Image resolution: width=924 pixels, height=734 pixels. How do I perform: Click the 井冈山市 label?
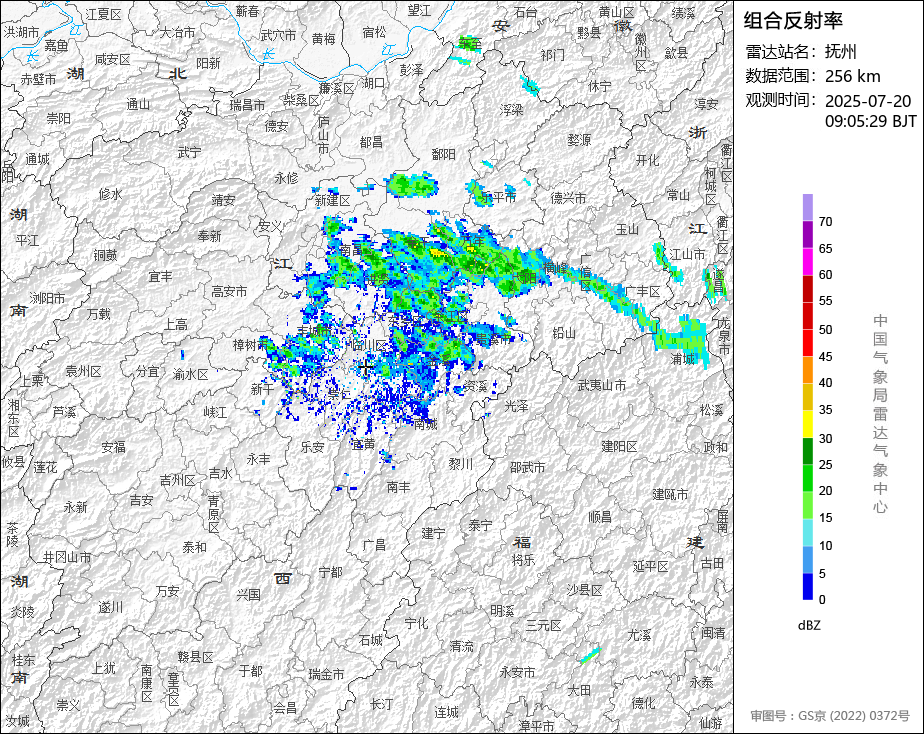click(x=67, y=557)
